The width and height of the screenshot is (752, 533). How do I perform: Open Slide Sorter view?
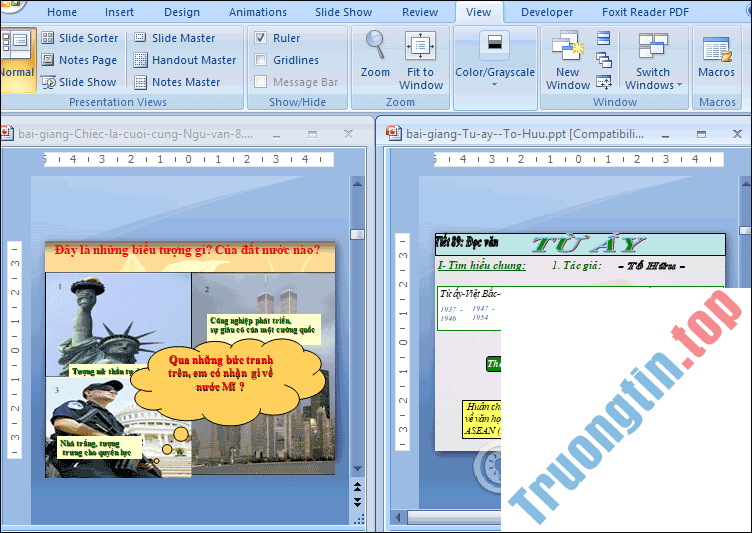pos(80,38)
